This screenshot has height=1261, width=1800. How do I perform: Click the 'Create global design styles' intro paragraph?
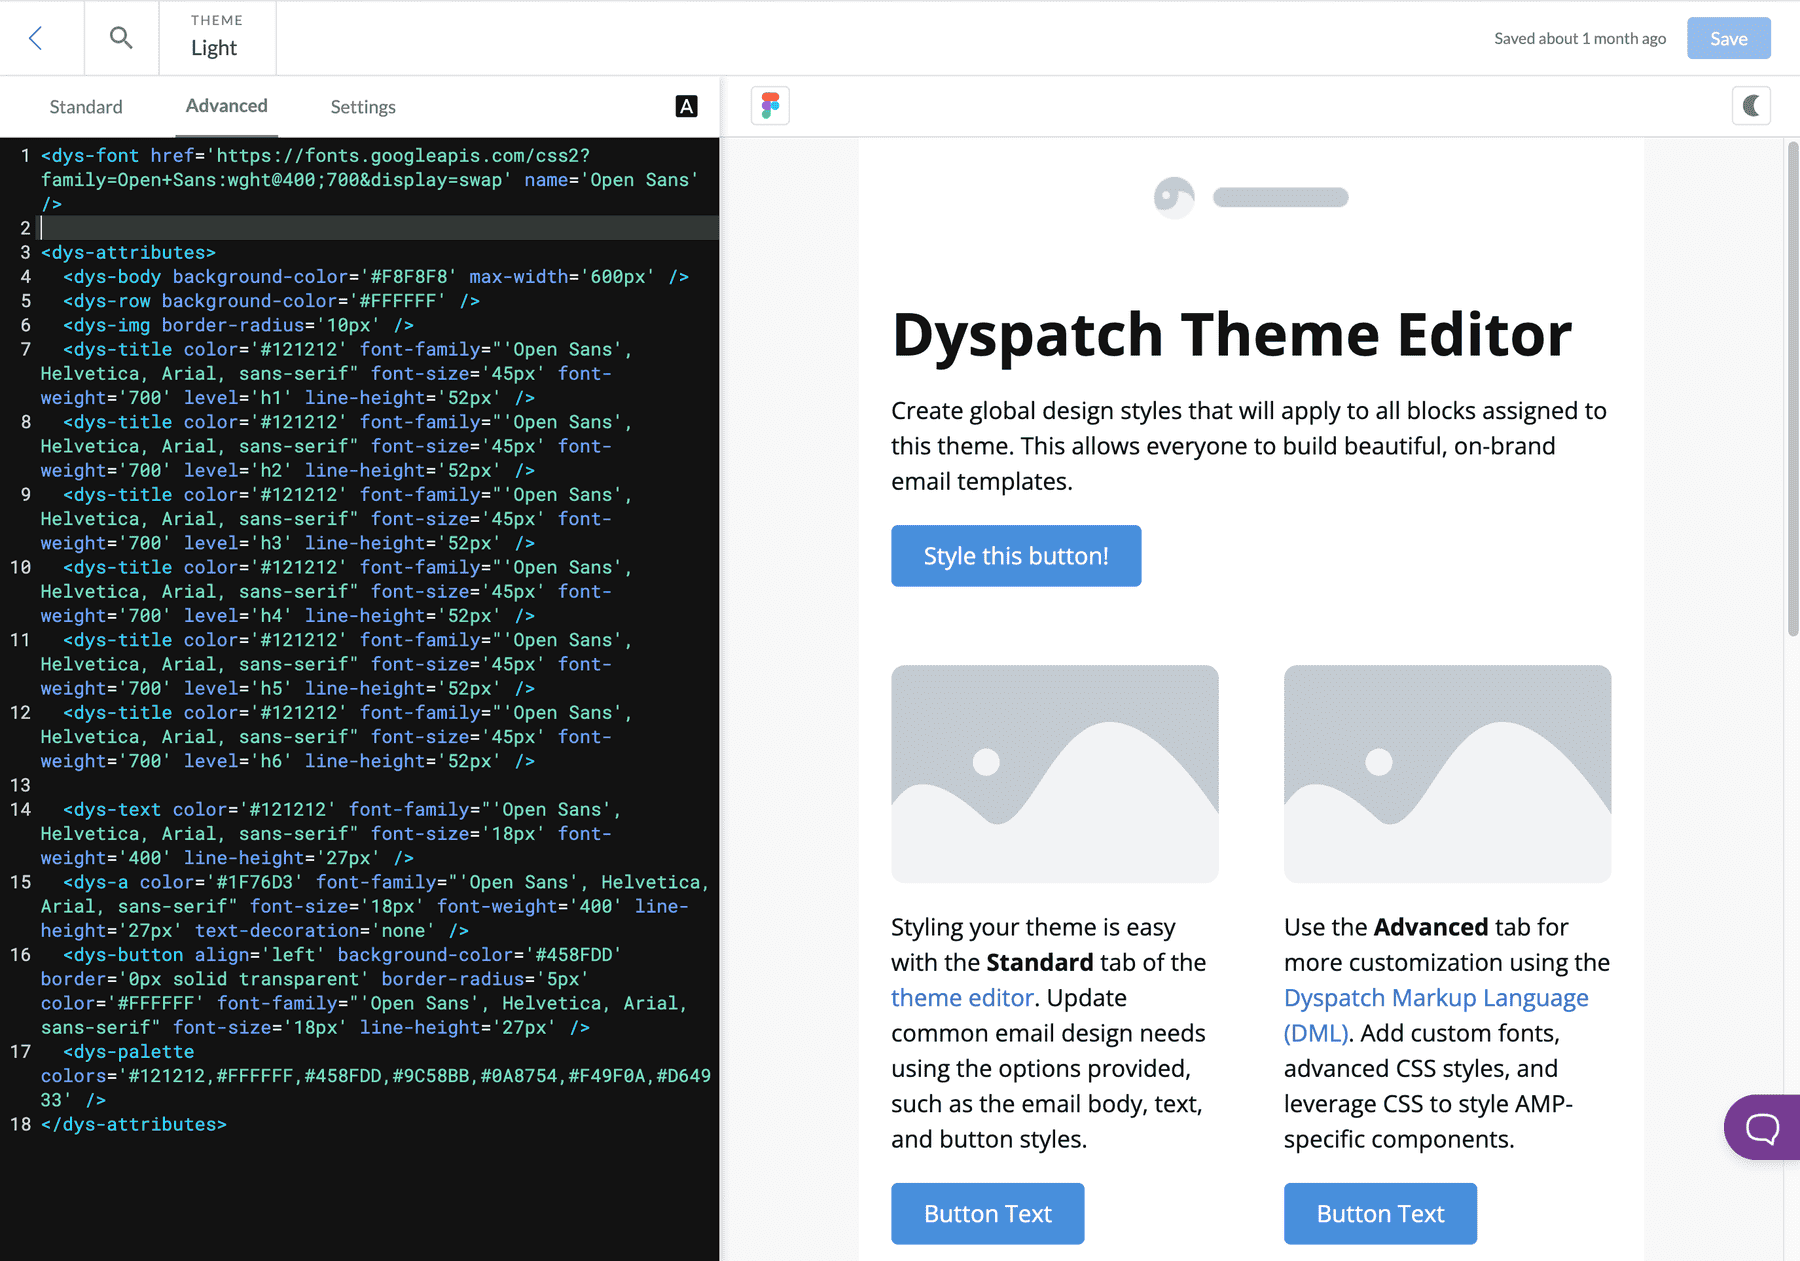(1249, 446)
